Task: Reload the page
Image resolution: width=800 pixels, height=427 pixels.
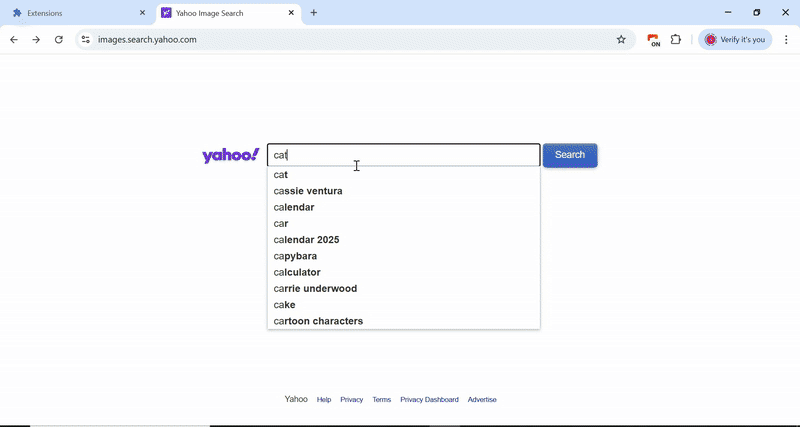Action: [59, 40]
